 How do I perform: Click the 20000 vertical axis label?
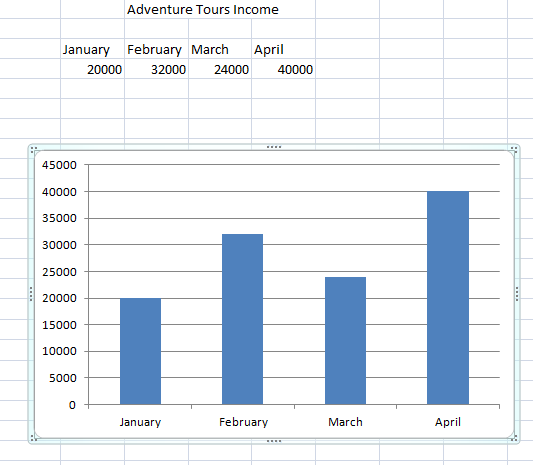pyautogui.click(x=59, y=298)
